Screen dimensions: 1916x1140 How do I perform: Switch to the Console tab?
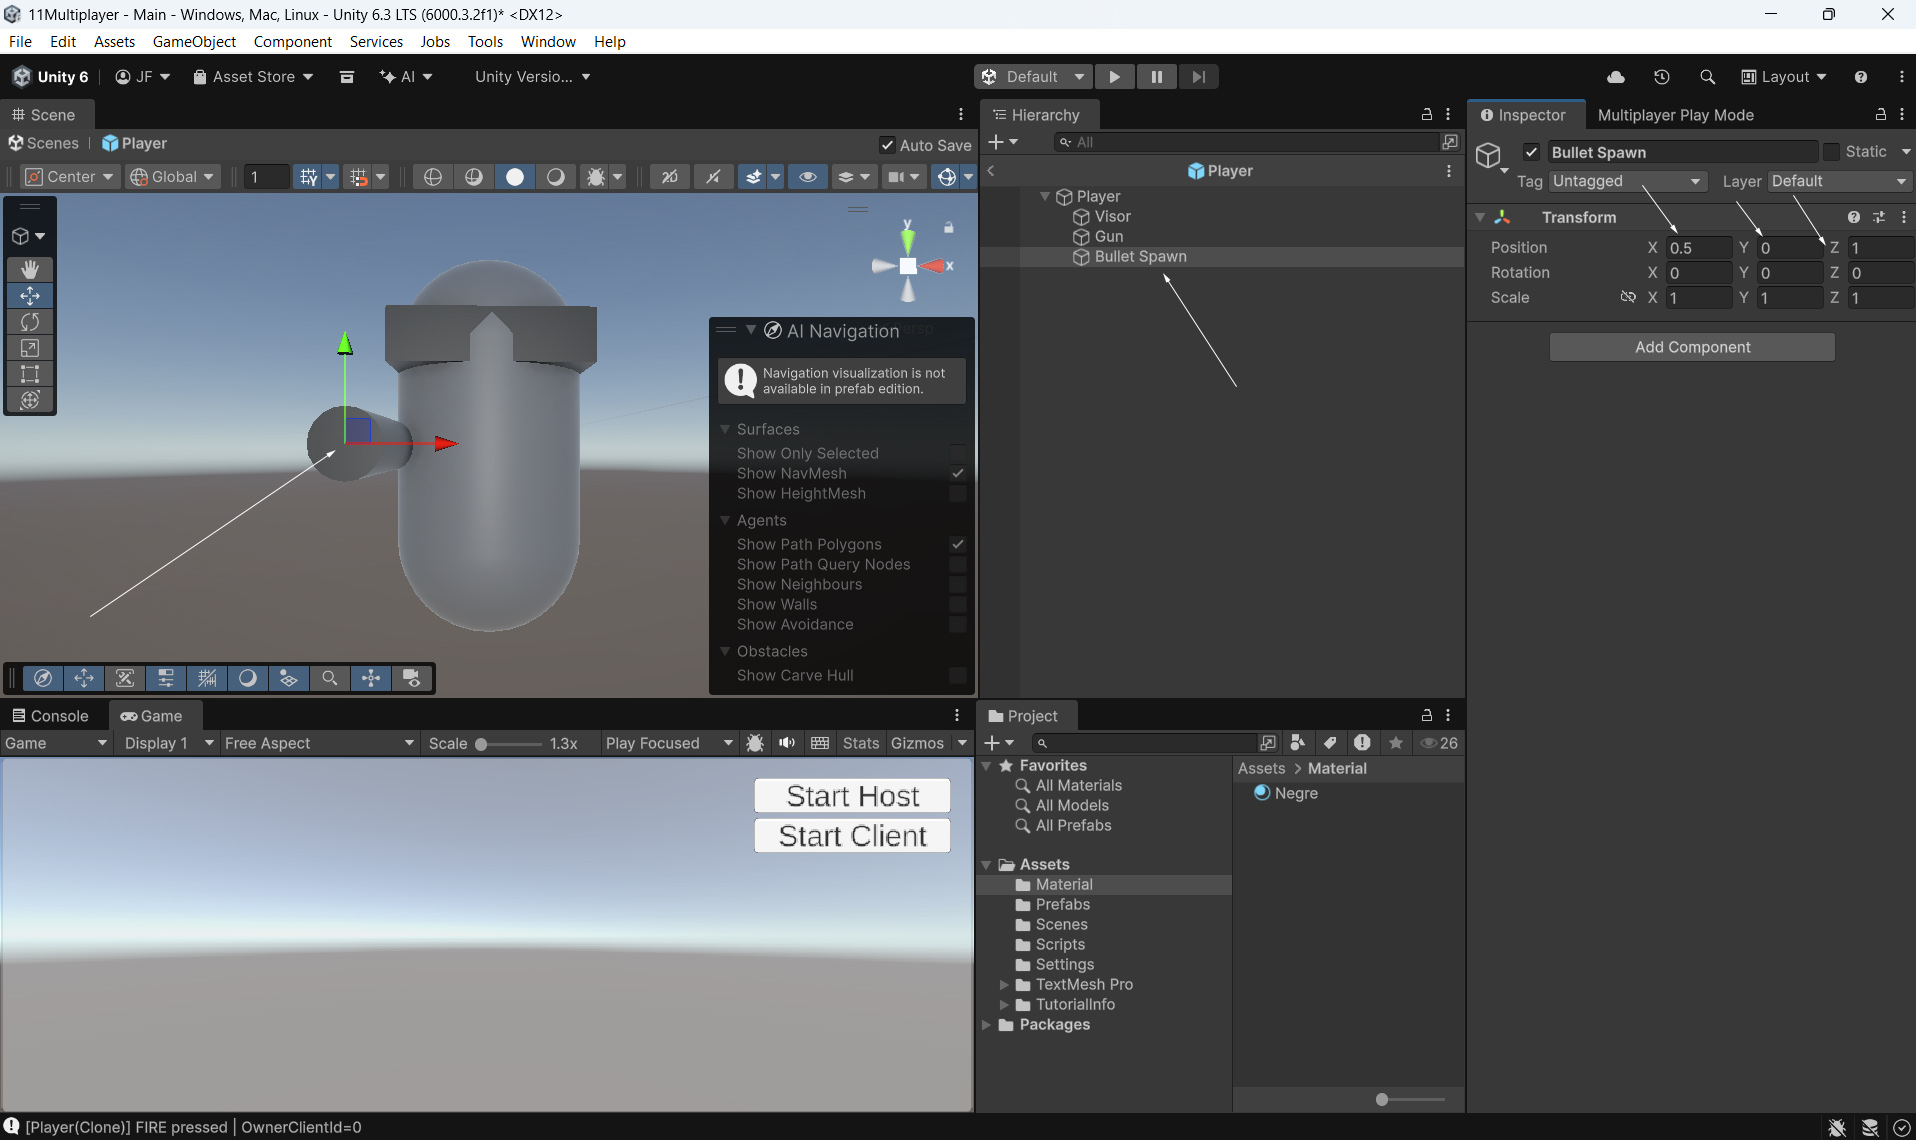(x=50, y=716)
